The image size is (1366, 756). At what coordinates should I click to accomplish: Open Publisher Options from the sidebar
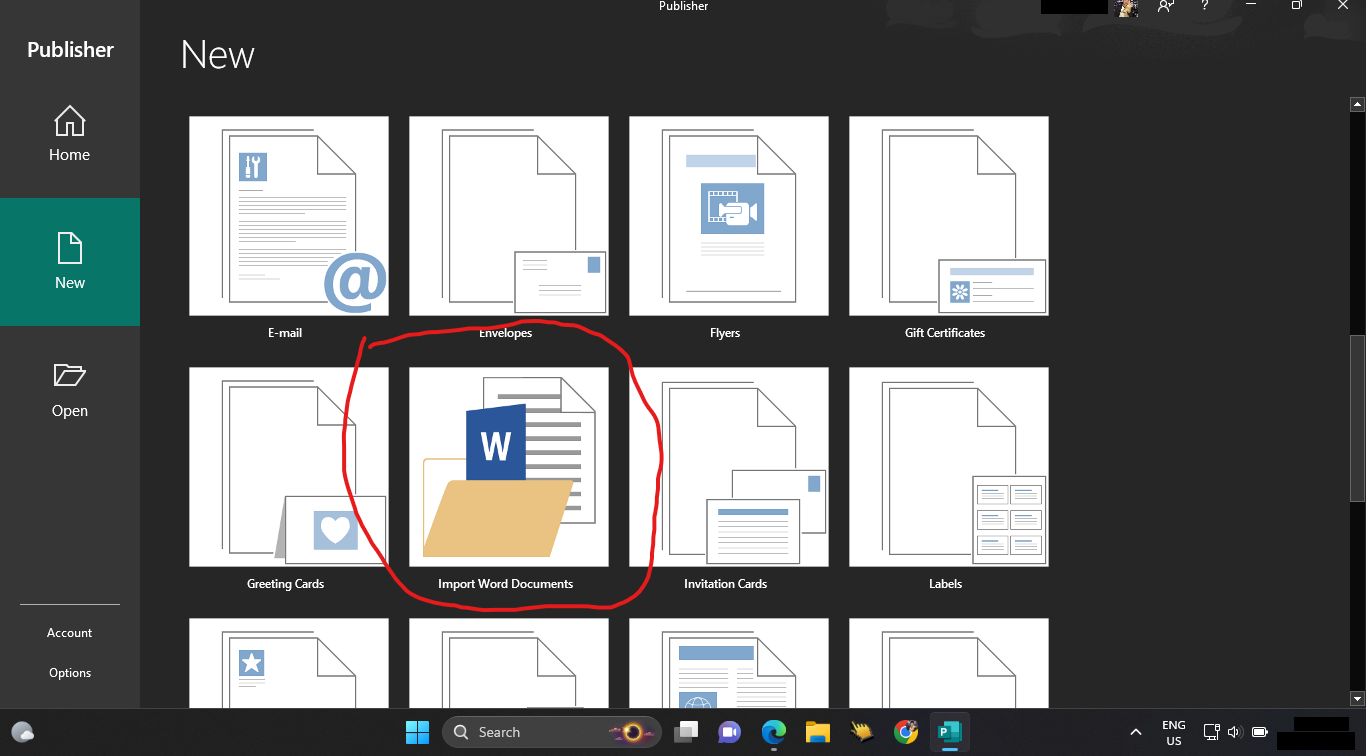click(x=70, y=673)
